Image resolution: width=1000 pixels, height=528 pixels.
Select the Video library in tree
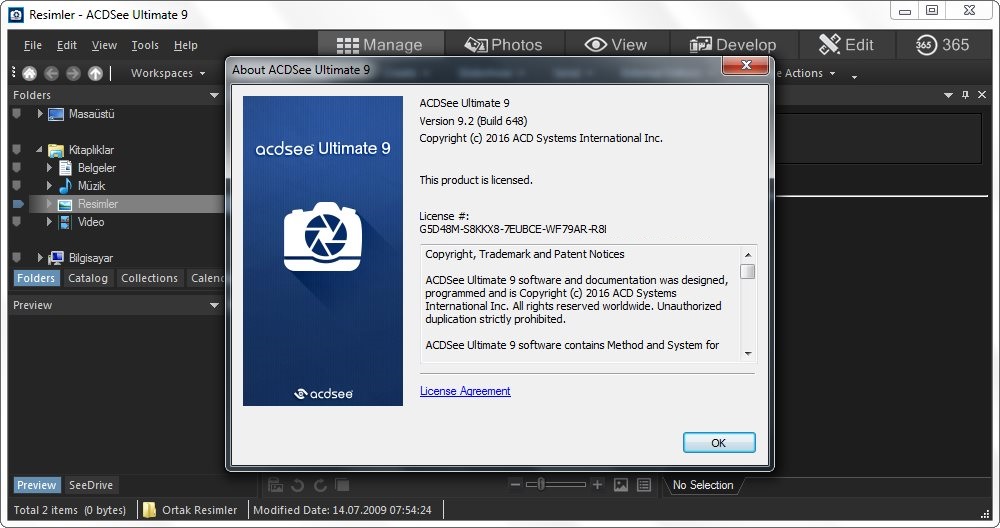(x=91, y=222)
